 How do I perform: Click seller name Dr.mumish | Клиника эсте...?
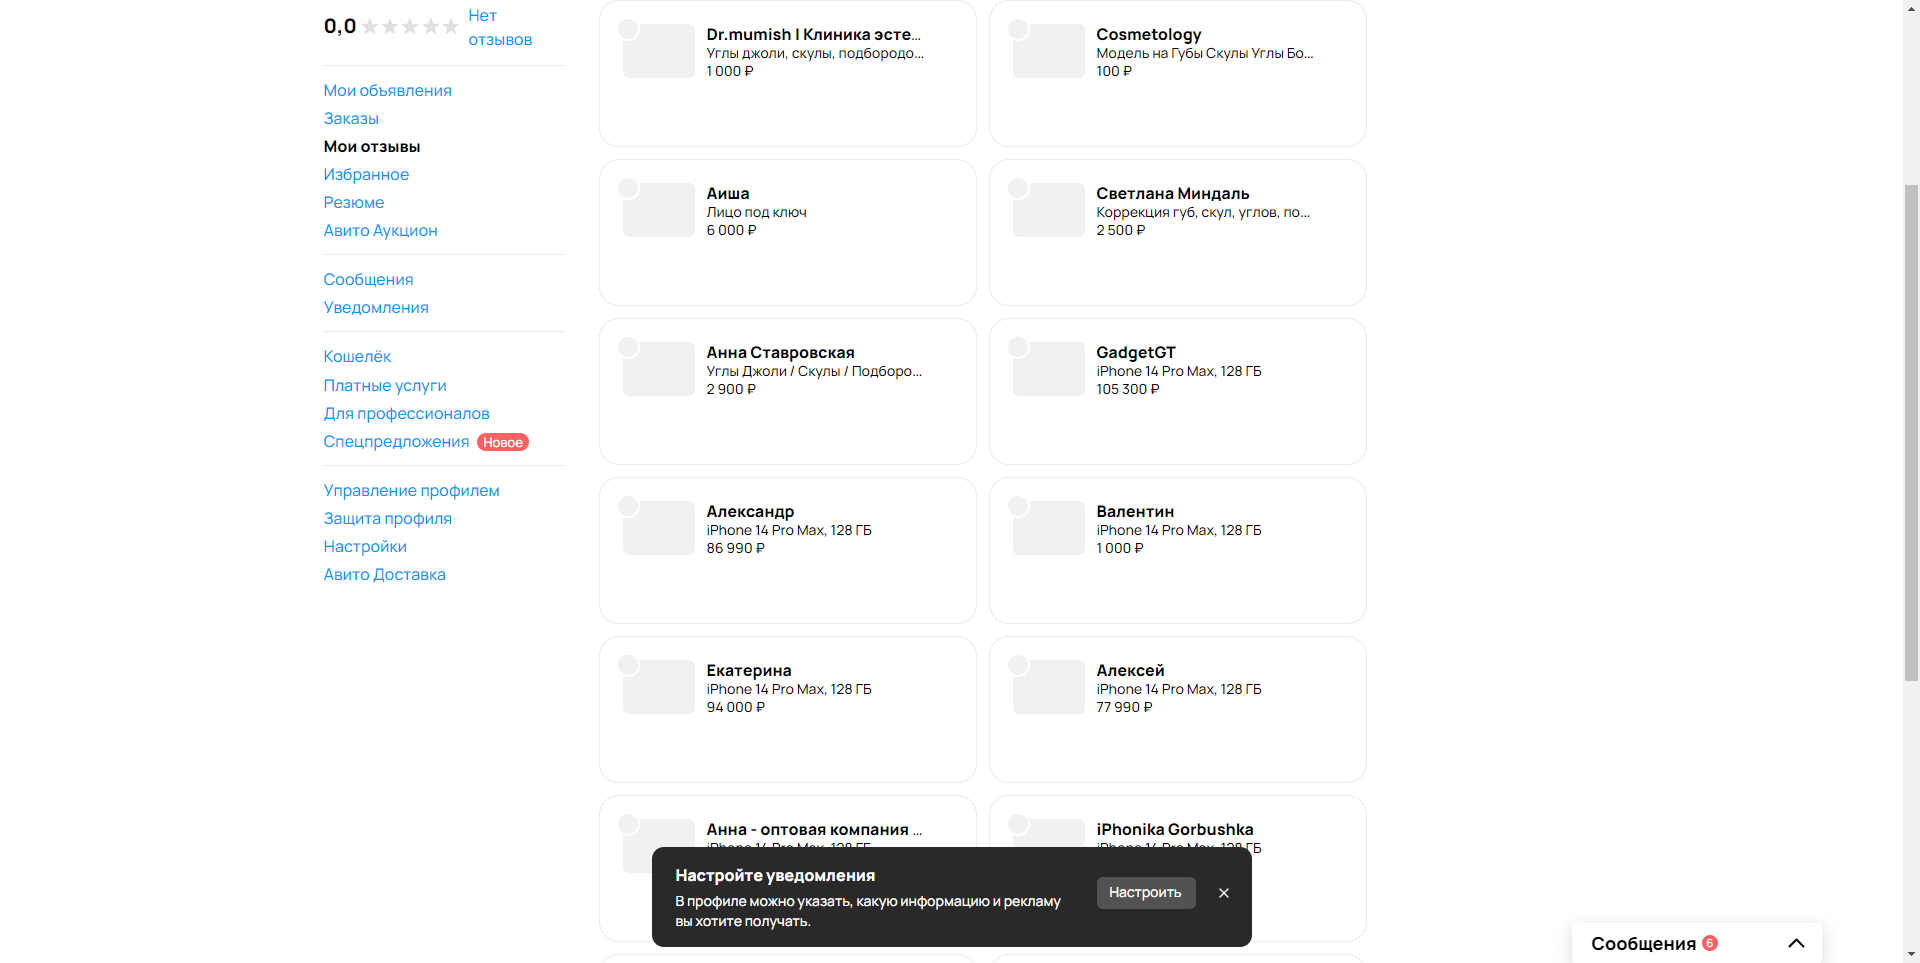[813, 34]
